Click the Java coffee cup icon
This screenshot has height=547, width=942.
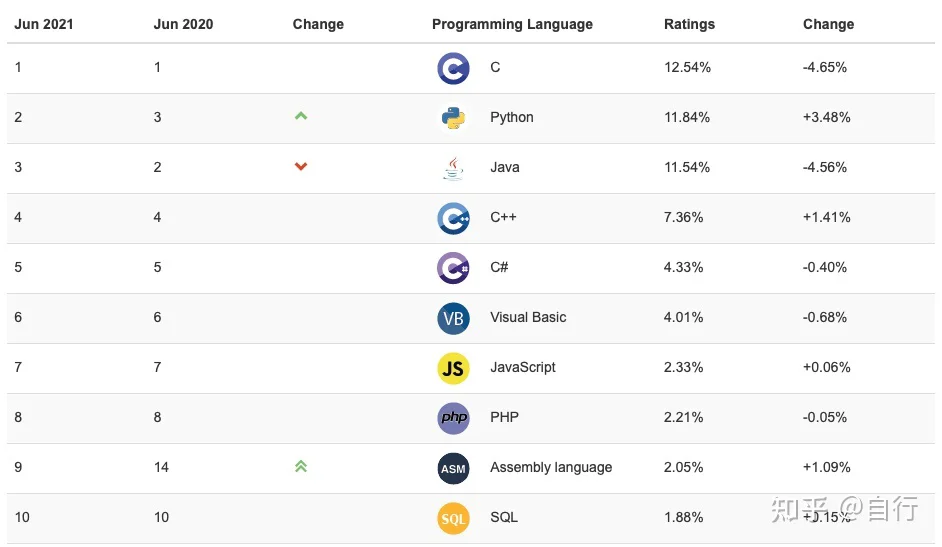[x=453, y=168]
